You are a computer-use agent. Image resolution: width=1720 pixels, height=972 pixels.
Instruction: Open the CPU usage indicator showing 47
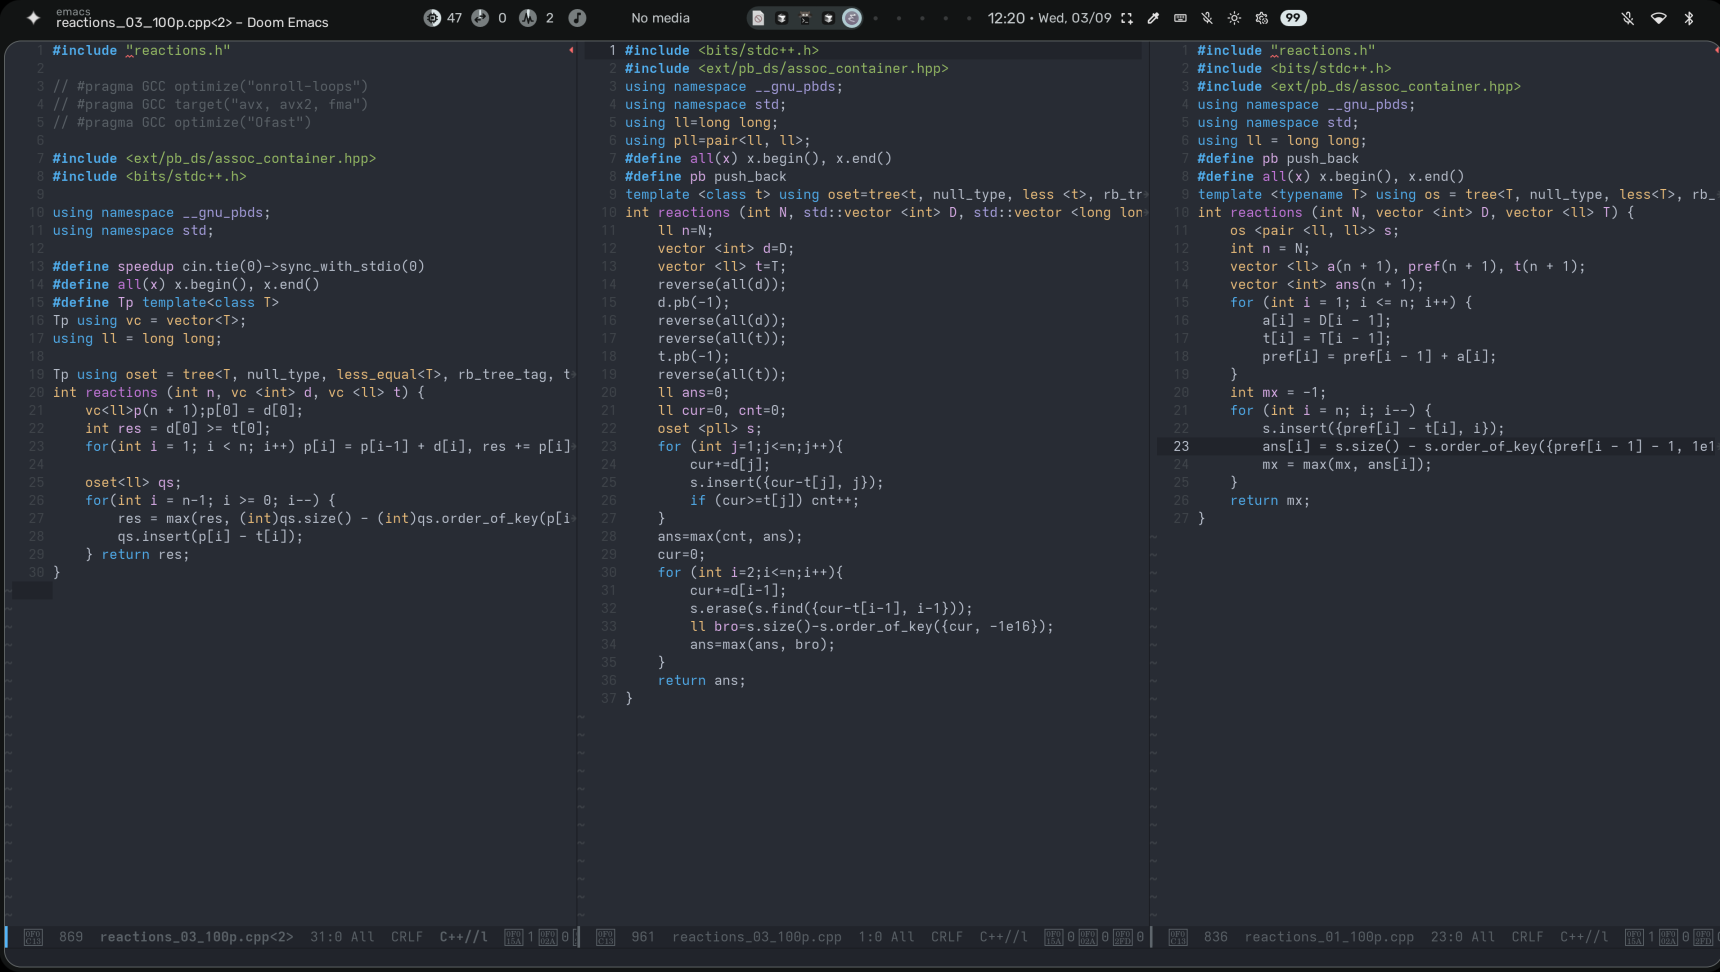(x=443, y=18)
